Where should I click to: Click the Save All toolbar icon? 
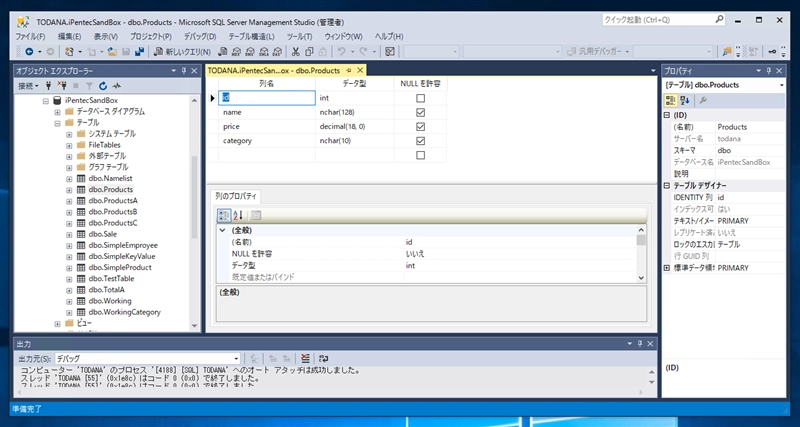[139, 52]
